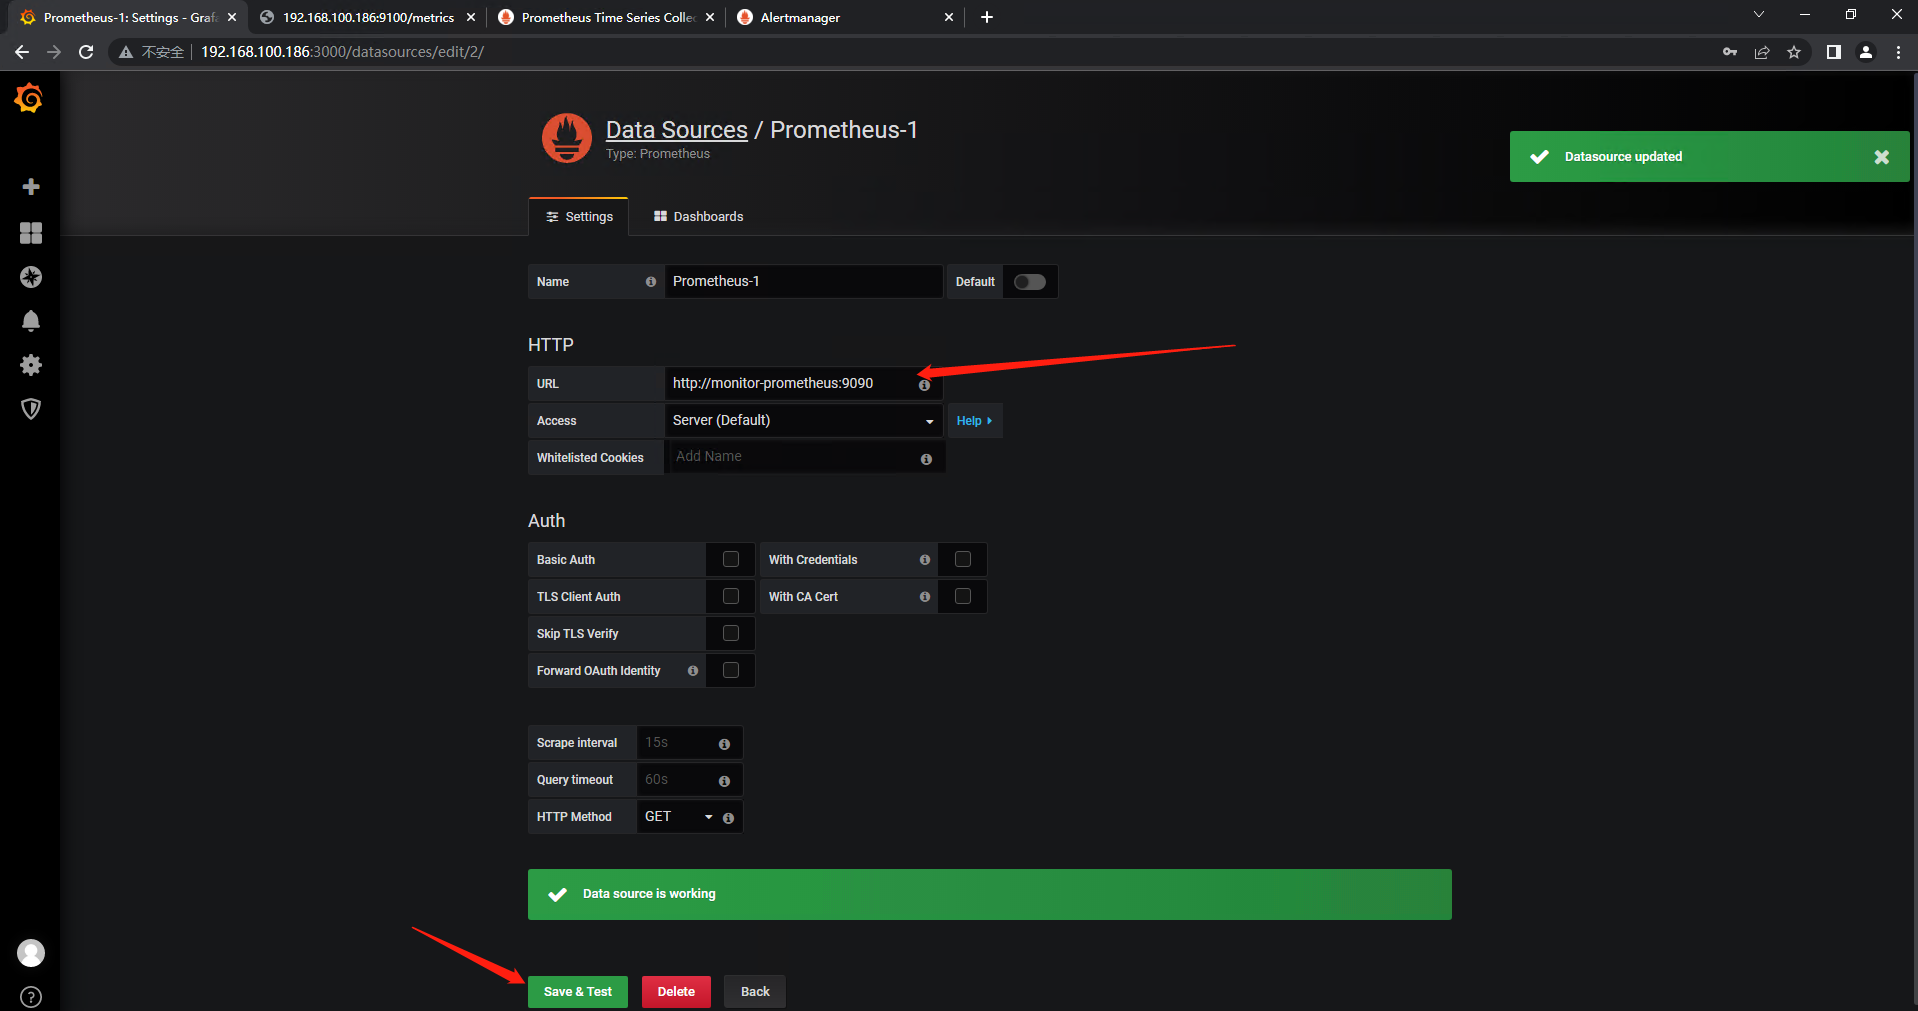Enable the Basic Auth checkbox
Viewport: 1918px width, 1011px height.
(x=731, y=560)
